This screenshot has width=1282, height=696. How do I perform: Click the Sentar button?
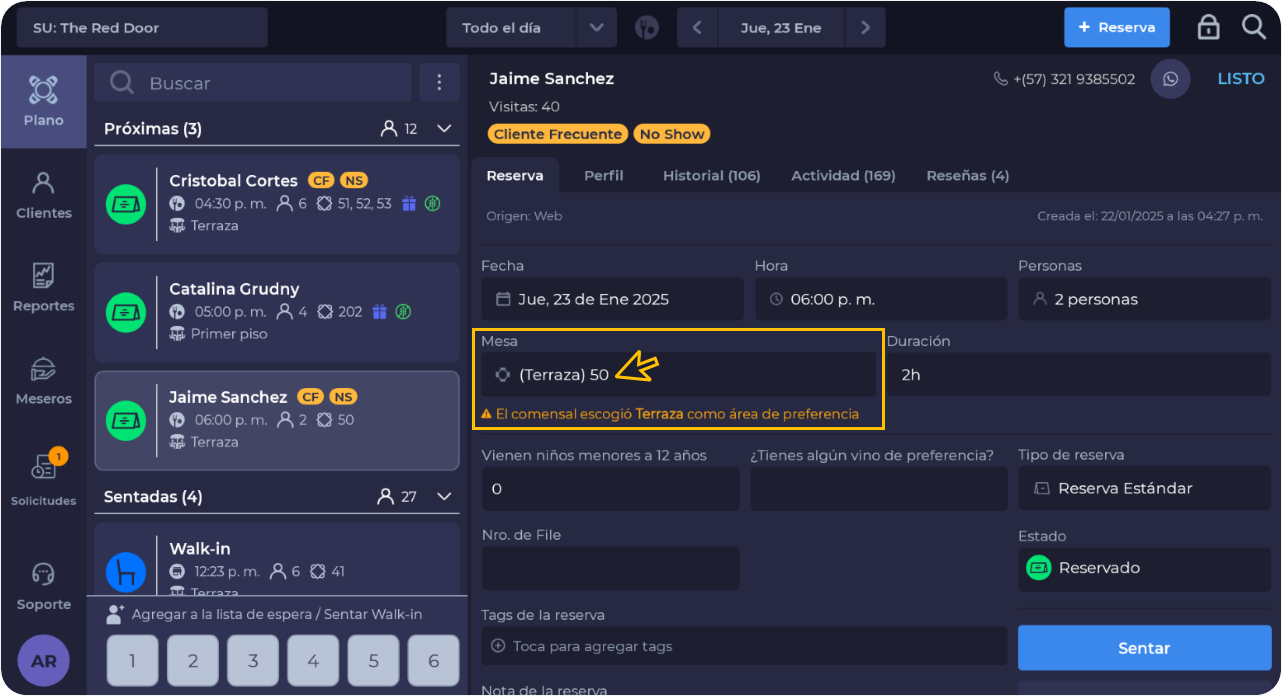point(1144,648)
